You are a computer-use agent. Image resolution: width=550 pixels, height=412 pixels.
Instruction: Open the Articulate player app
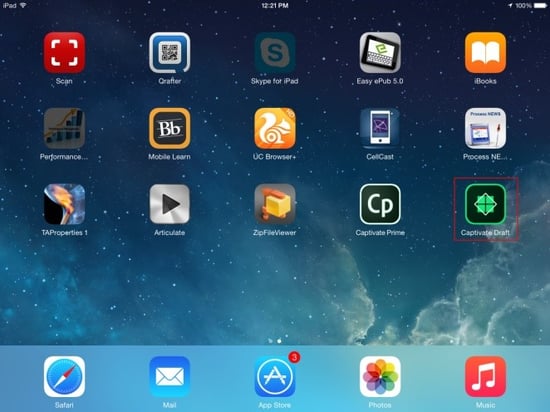tap(169, 204)
